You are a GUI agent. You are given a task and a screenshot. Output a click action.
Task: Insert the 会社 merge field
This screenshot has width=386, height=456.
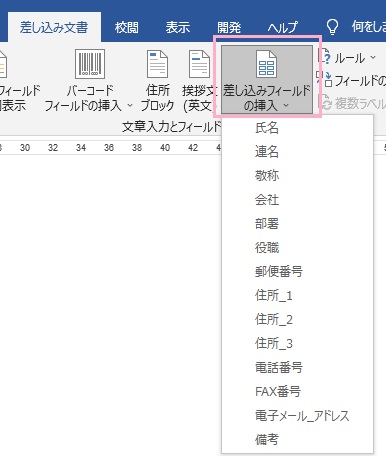[x=297, y=200]
